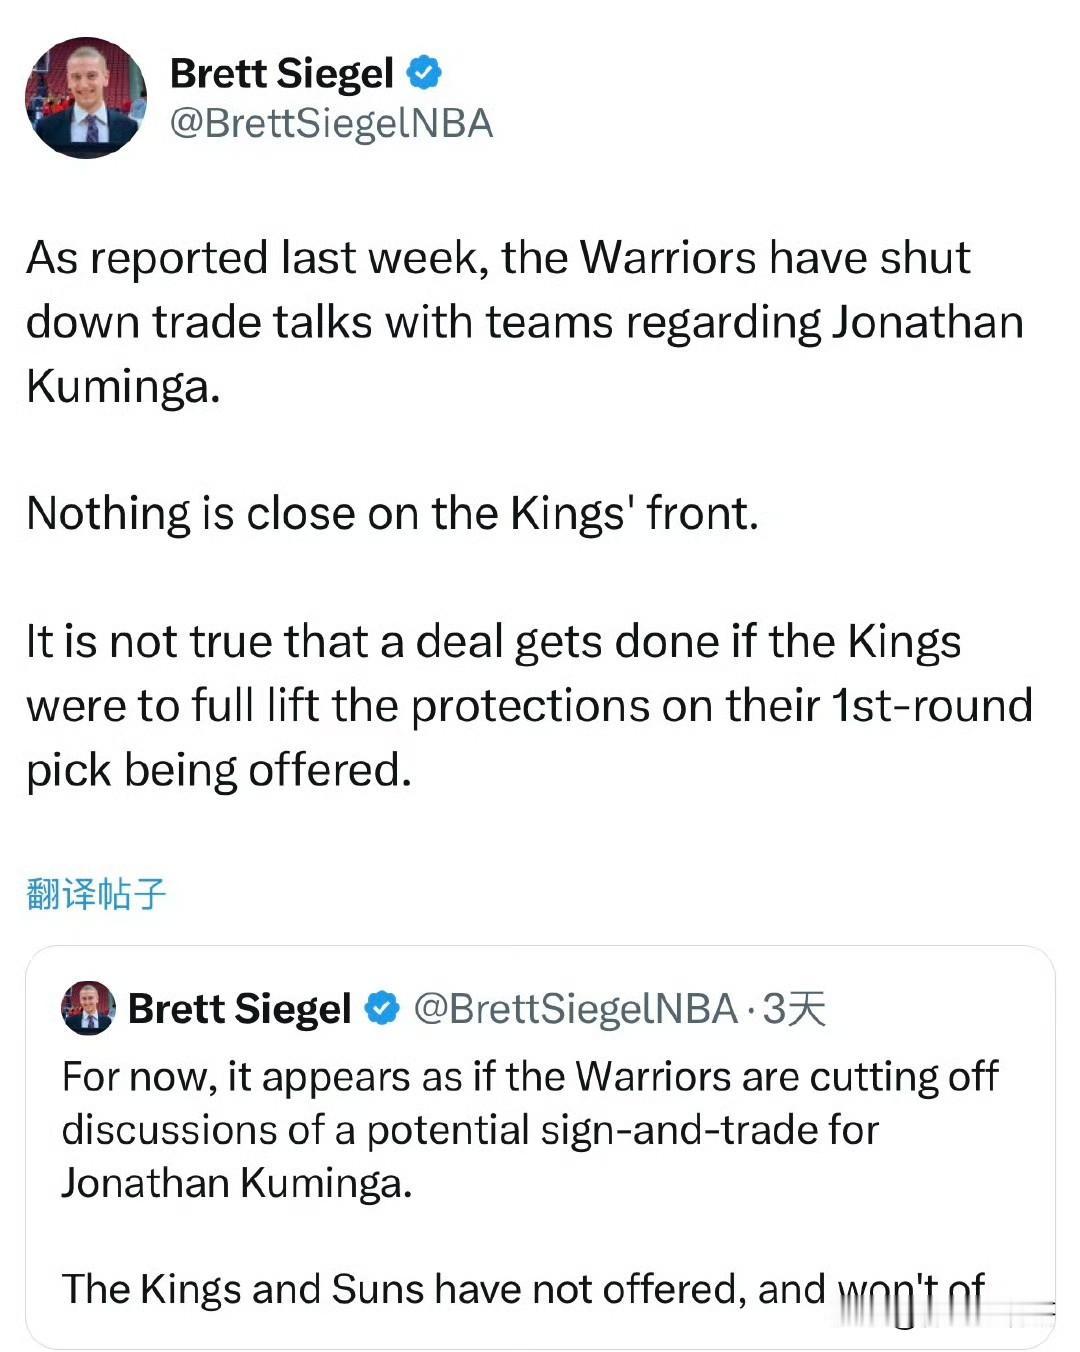Open the quoted tweet about sign-and-trade discussions
This screenshot has width=1080, height=1352.
tap(540, 1146)
